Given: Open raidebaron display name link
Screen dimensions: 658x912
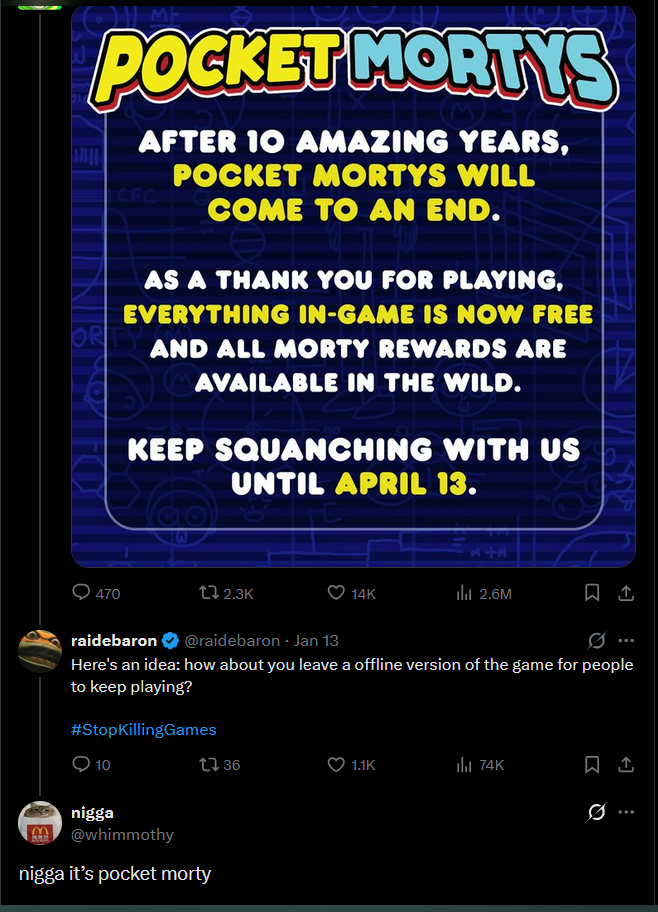Looking at the screenshot, I should coord(114,640).
